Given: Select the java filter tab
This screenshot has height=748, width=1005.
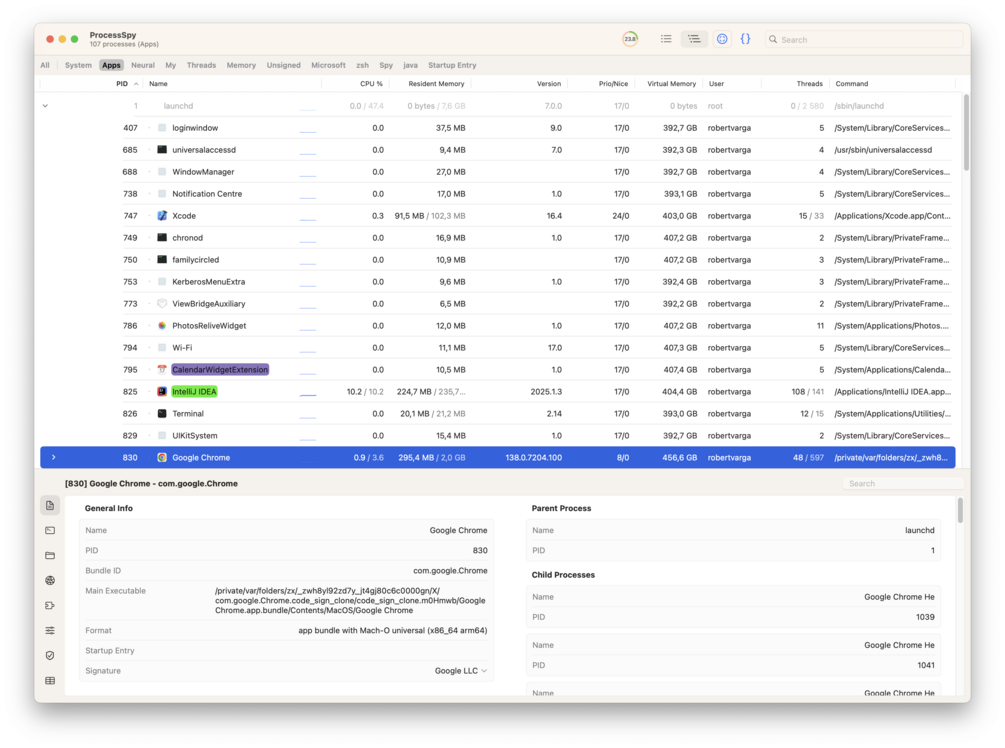Looking at the screenshot, I should (411, 65).
